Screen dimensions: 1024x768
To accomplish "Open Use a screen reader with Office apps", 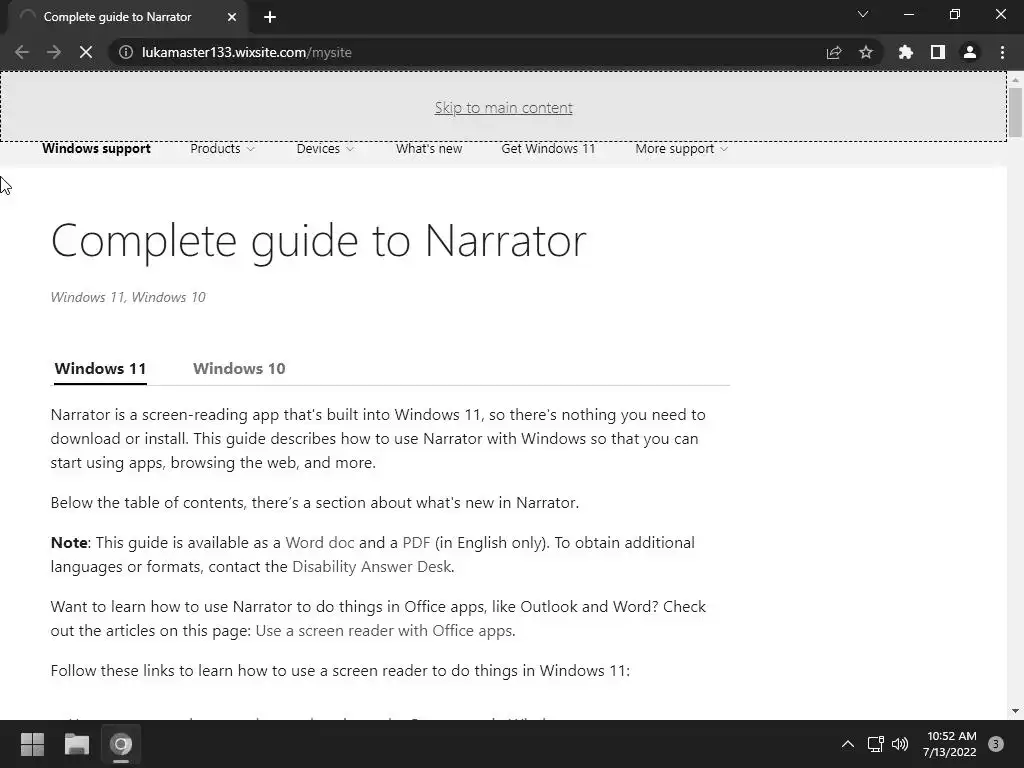I will pyautogui.click(x=383, y=630).
